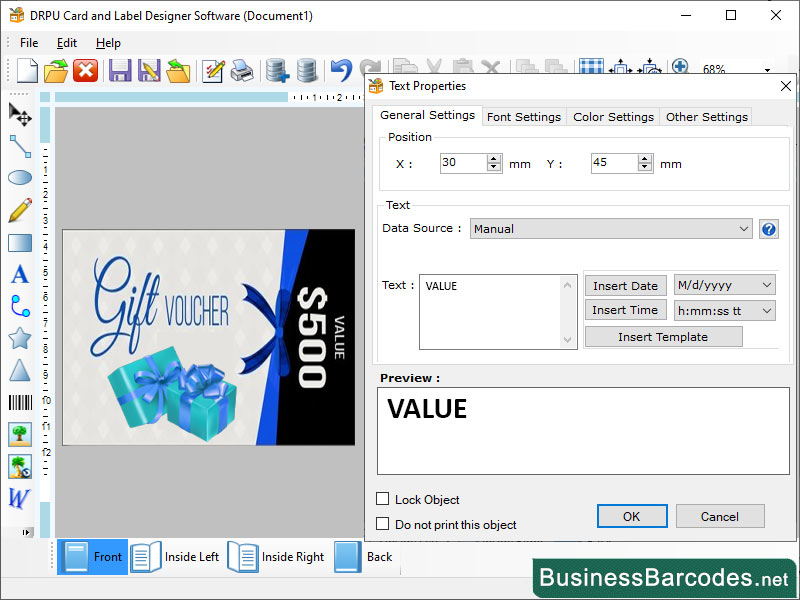Click the red close document icon

pos(85,70)
